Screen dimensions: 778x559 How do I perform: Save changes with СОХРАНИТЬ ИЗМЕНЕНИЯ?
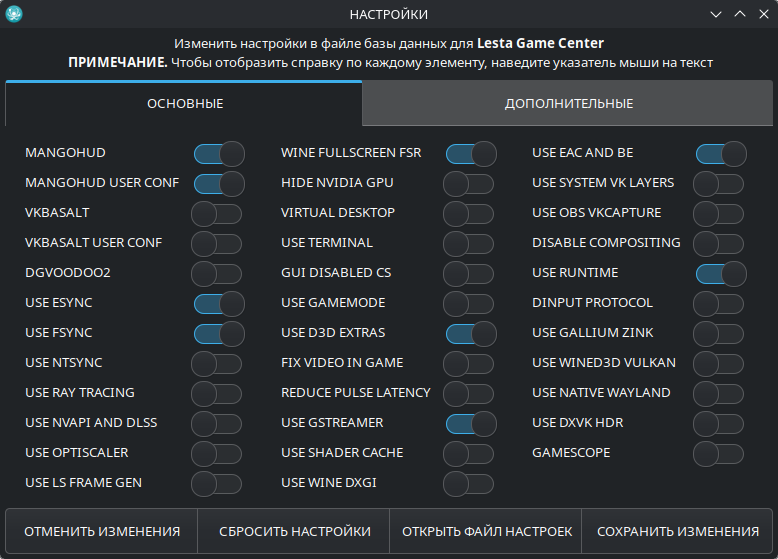pos(677,531)
